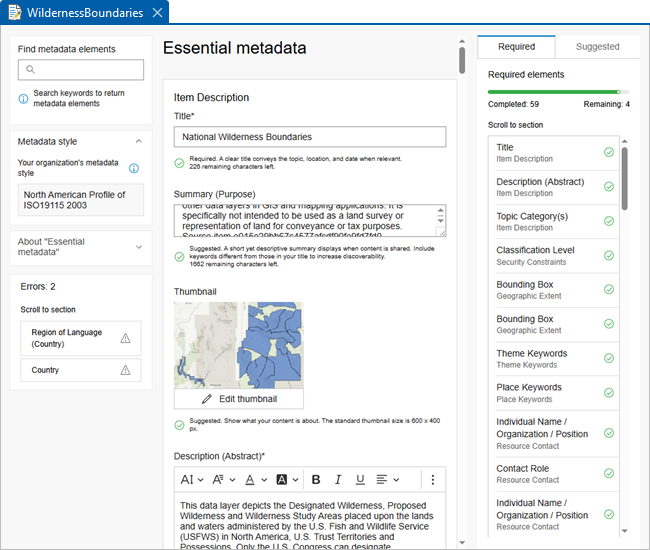Click into the Title text field
Image resolution: width=650 pixels, height=550 pixels.
pos(309,137)
